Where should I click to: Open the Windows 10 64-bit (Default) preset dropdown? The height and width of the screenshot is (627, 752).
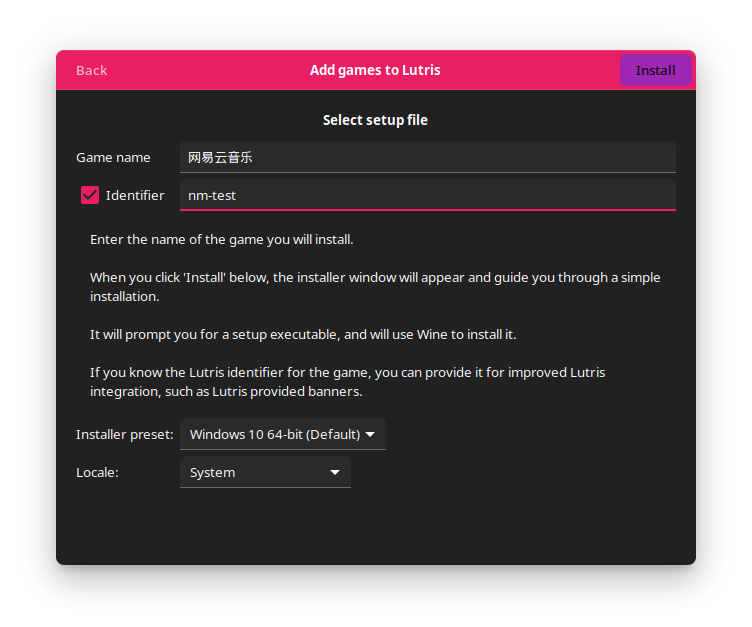click(282, 434)
